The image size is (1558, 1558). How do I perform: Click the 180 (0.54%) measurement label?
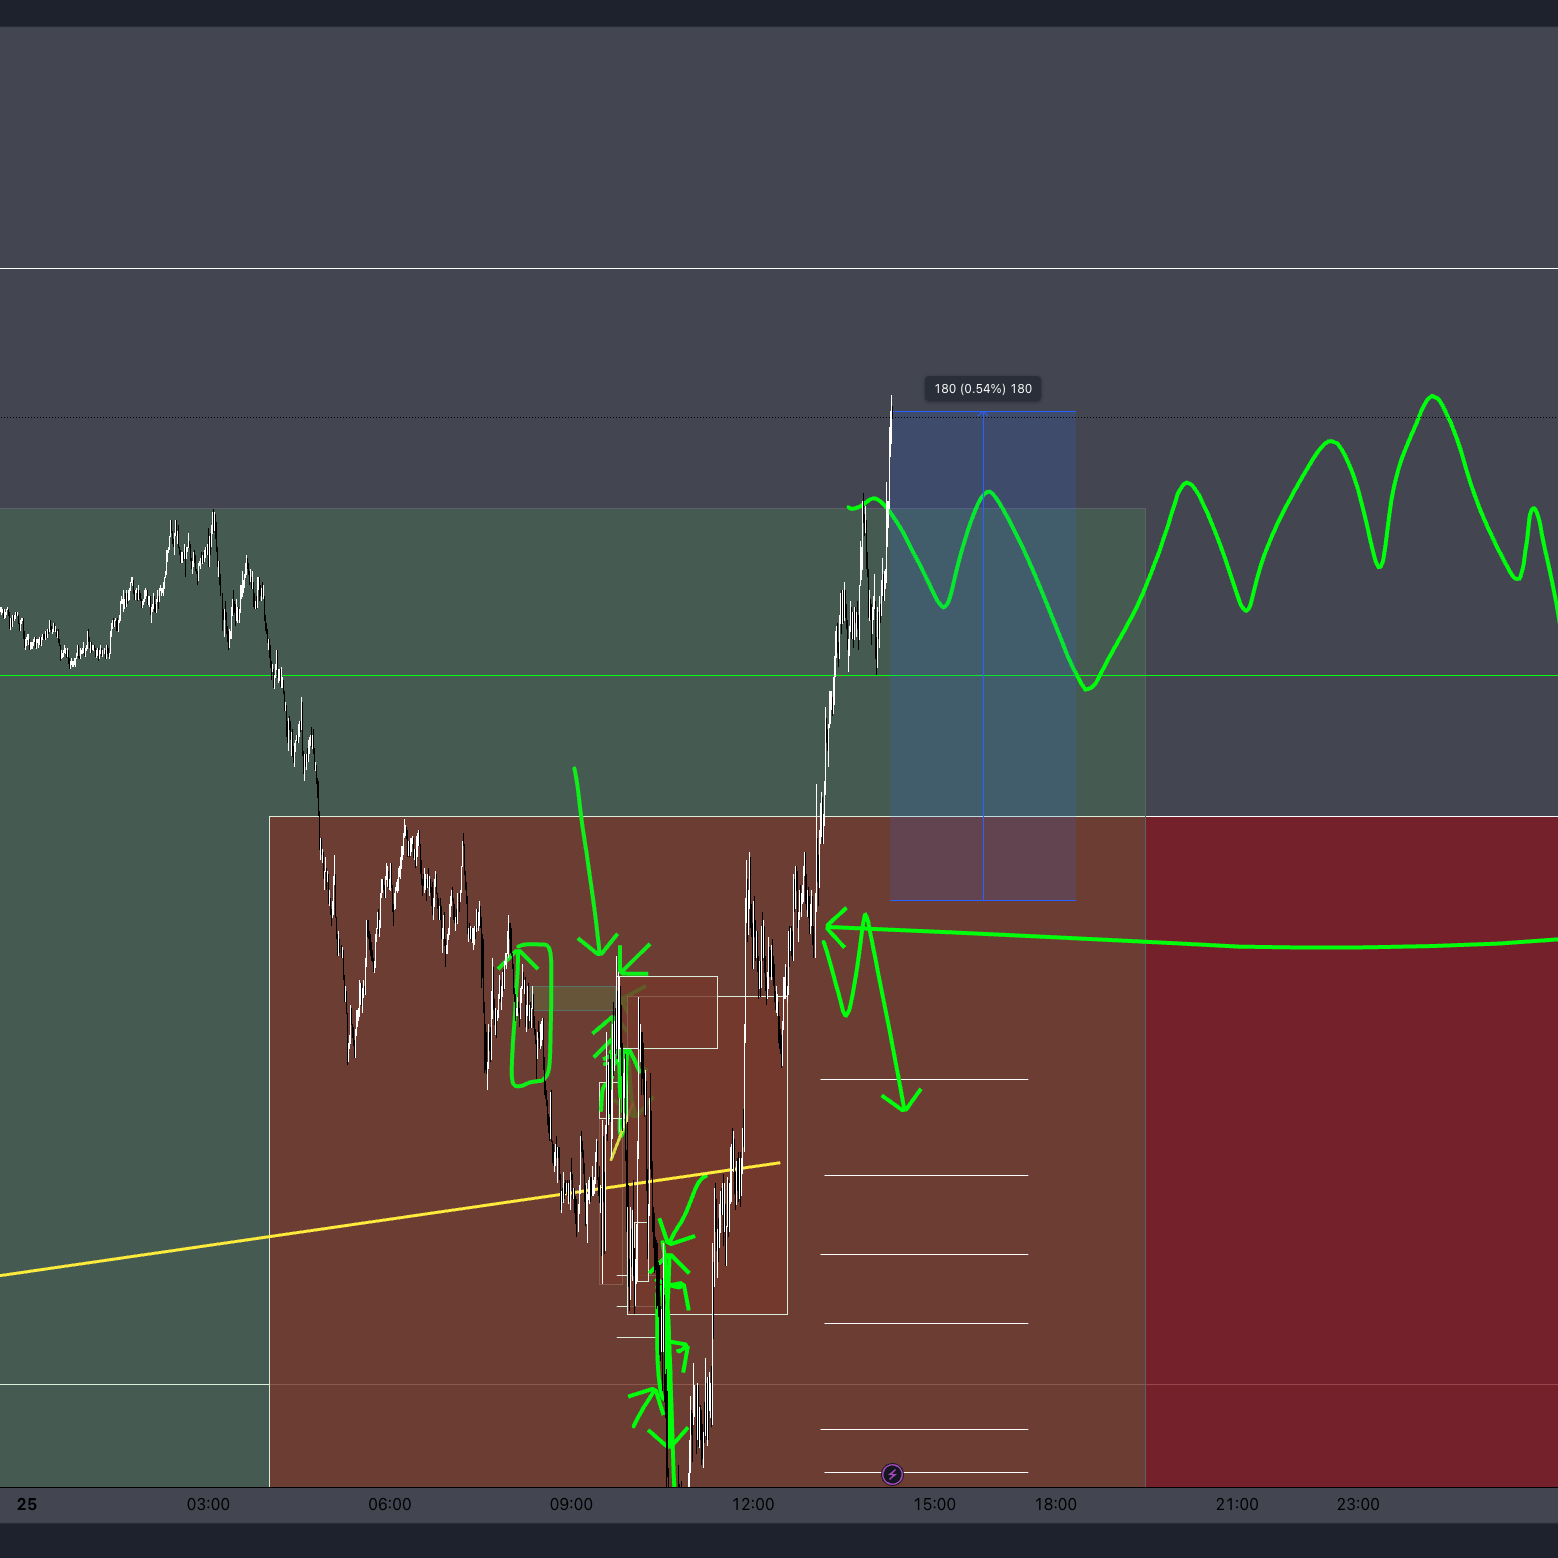point(982,389)
